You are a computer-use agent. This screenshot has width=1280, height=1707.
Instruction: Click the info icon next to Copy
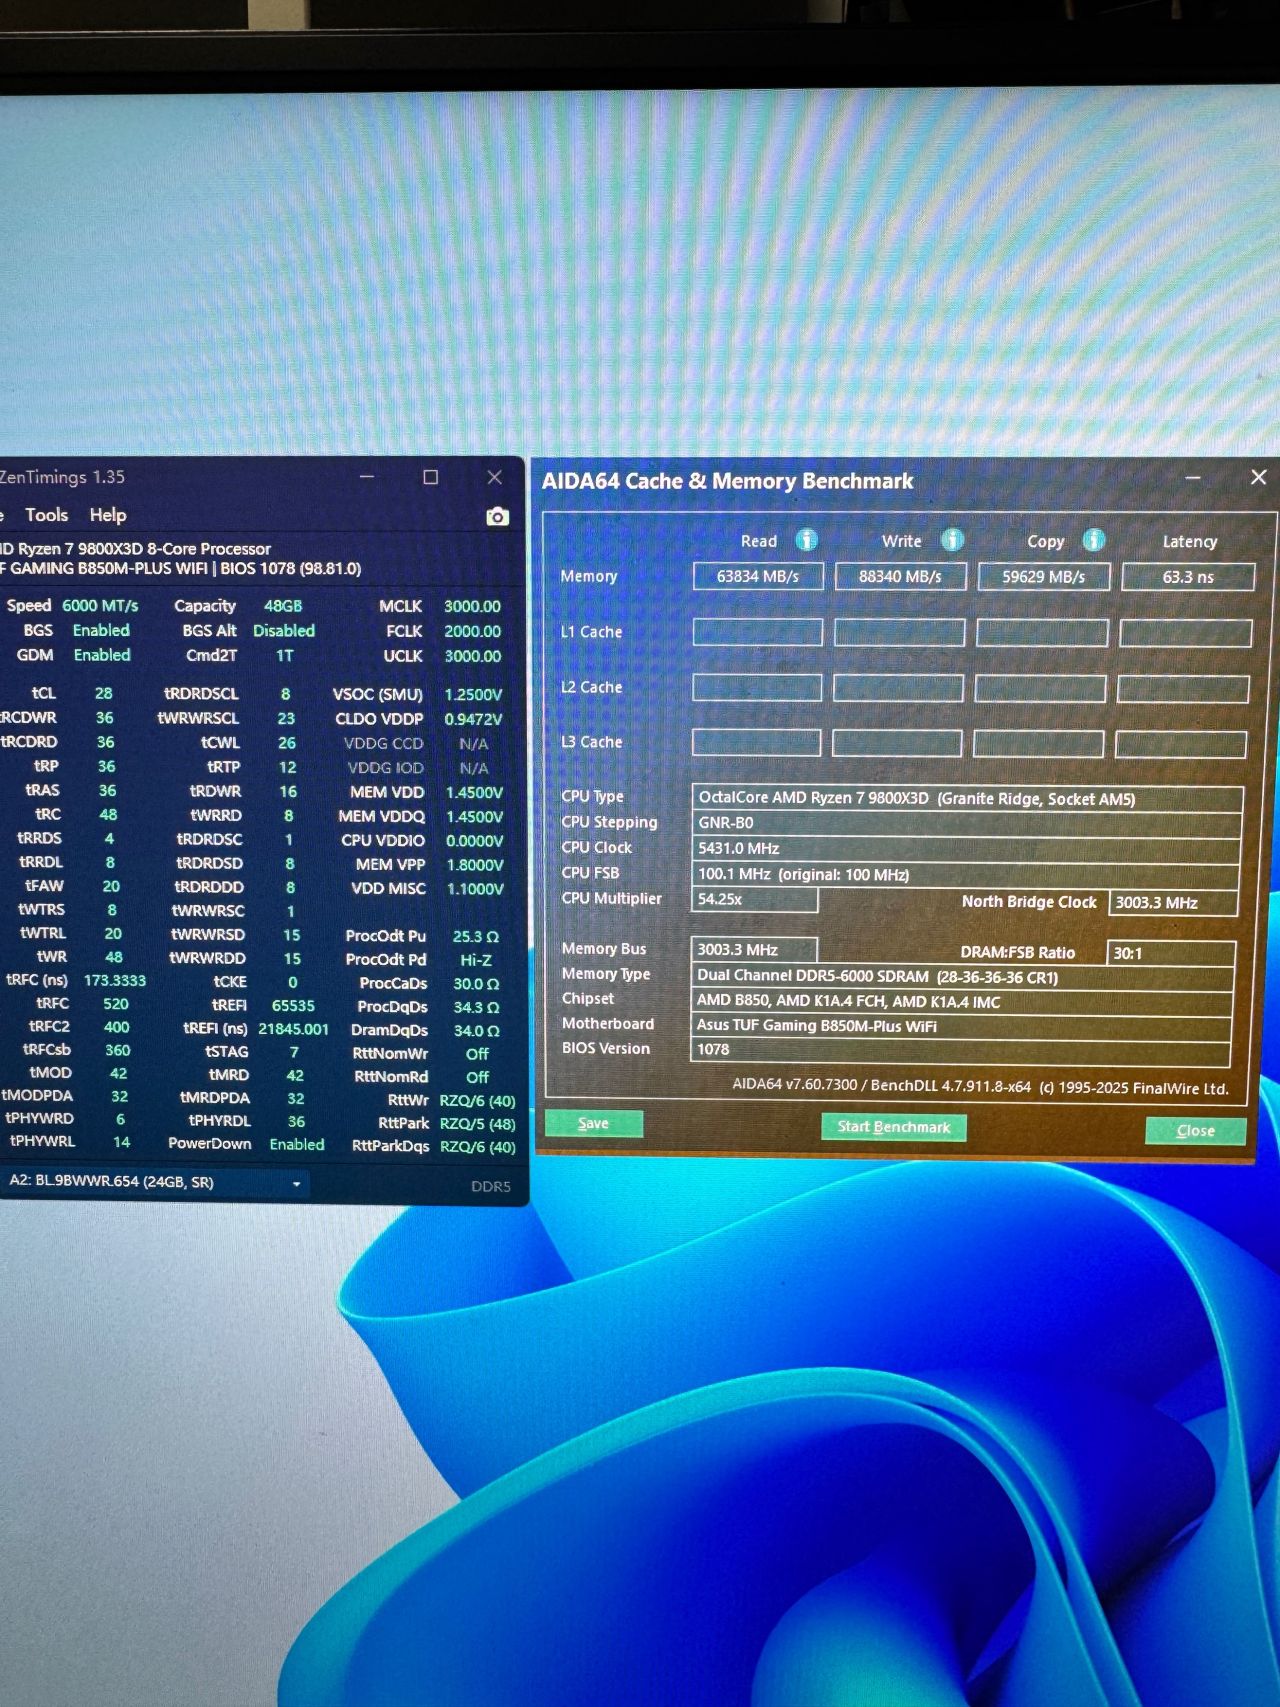[1094, 540]
